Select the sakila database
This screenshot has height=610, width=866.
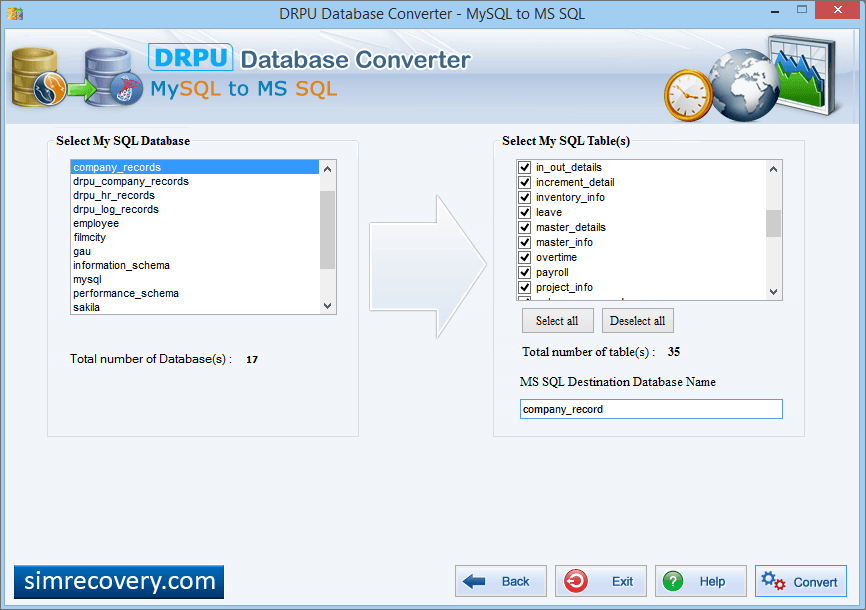(196, 307)
